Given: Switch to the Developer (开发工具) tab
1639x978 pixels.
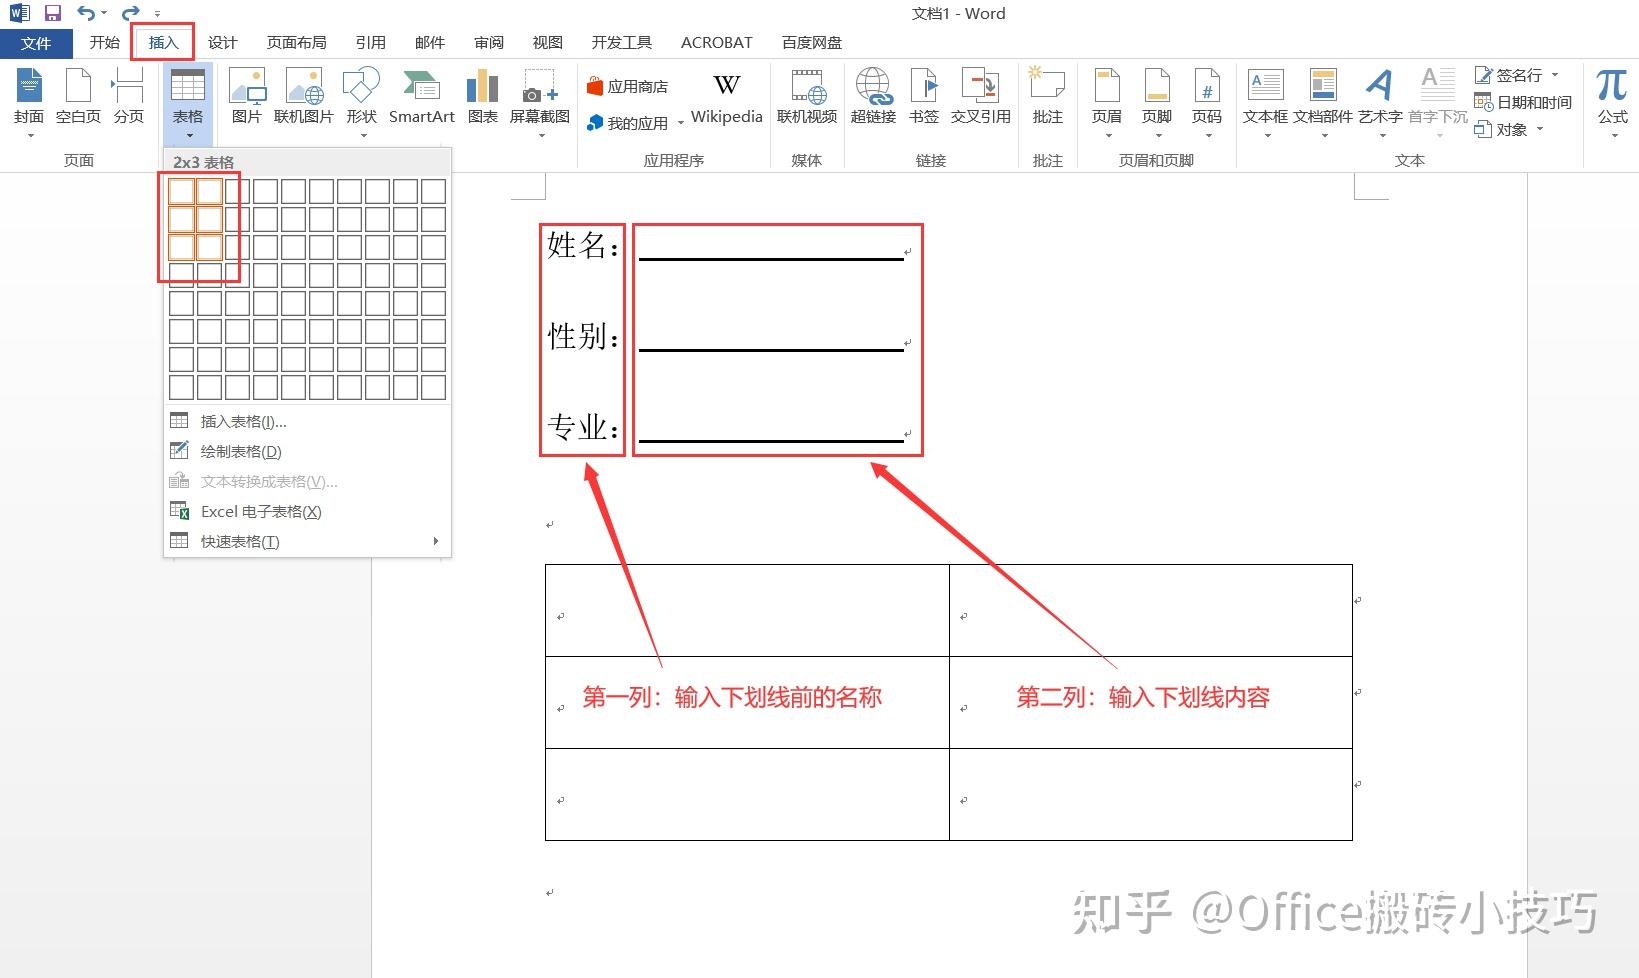Looking at the screenshot, I should (621, 43).
